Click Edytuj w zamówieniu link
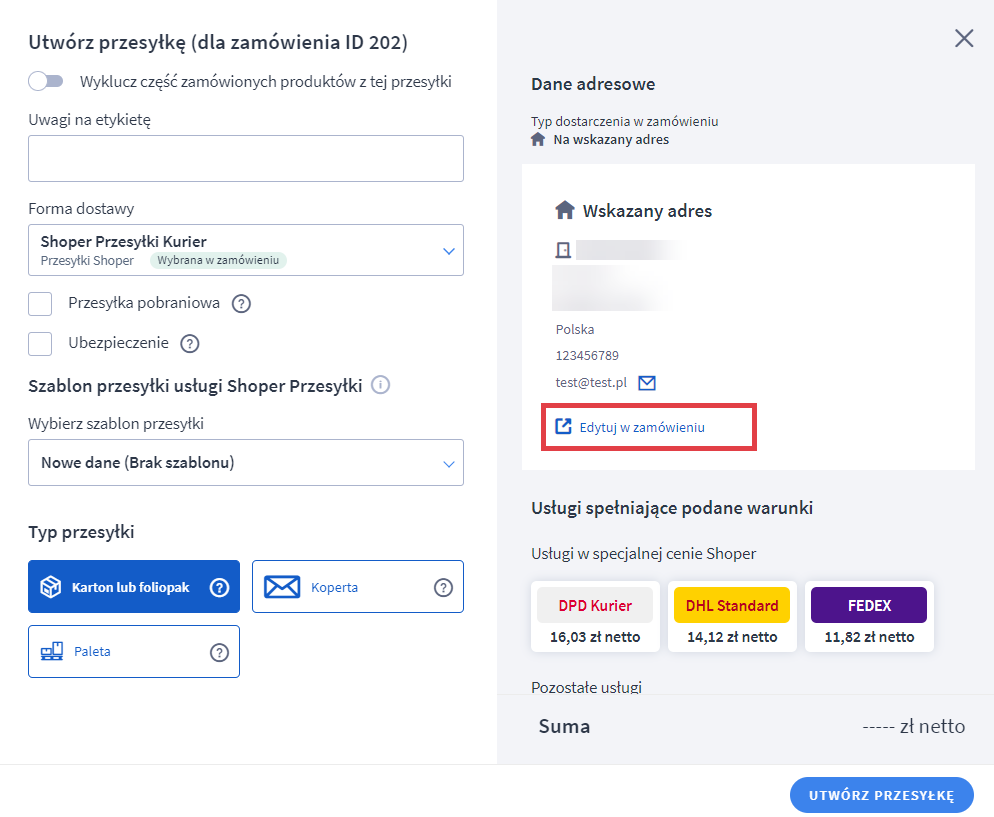This screenshot has width=994, height=817. pos(642,427)
